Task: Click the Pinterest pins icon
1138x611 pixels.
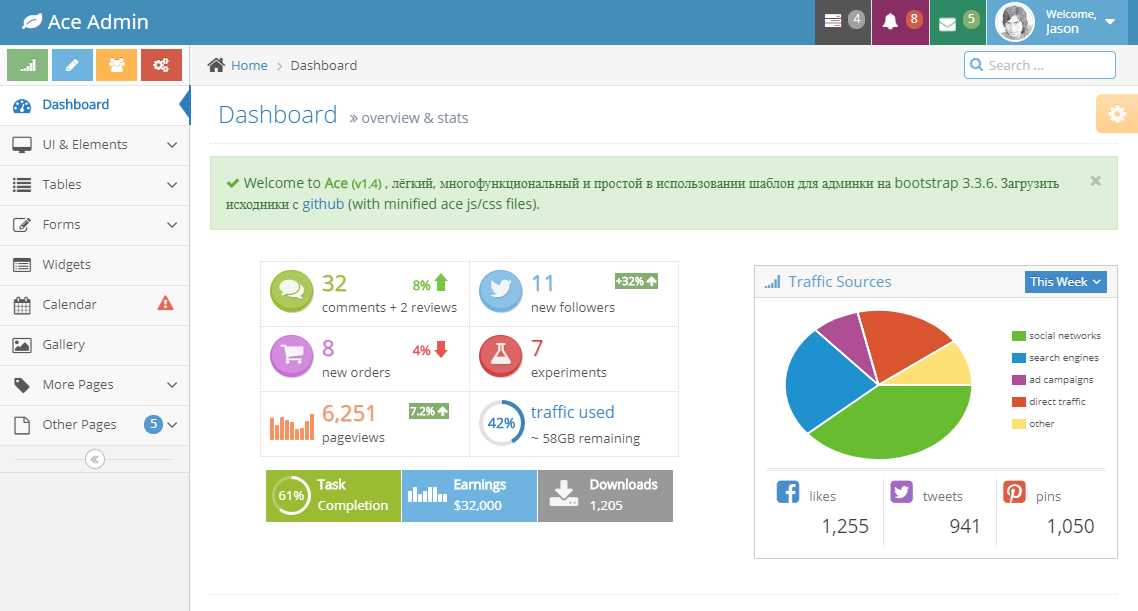Action: point(1014,492)
